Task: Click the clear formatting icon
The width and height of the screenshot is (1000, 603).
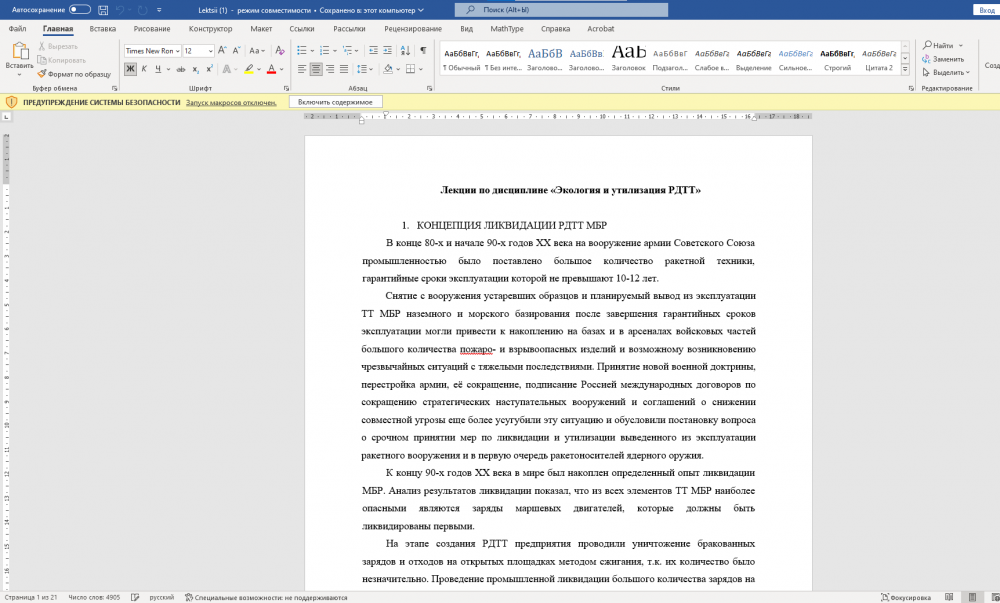Action: tap(282, 50)
